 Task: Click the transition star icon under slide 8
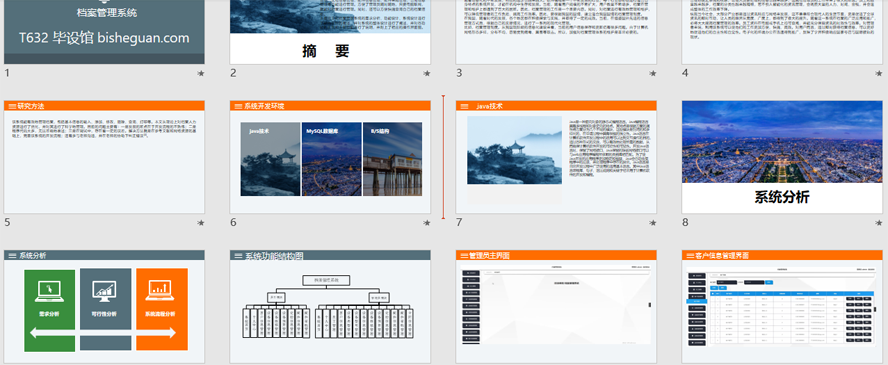(878, 223)
